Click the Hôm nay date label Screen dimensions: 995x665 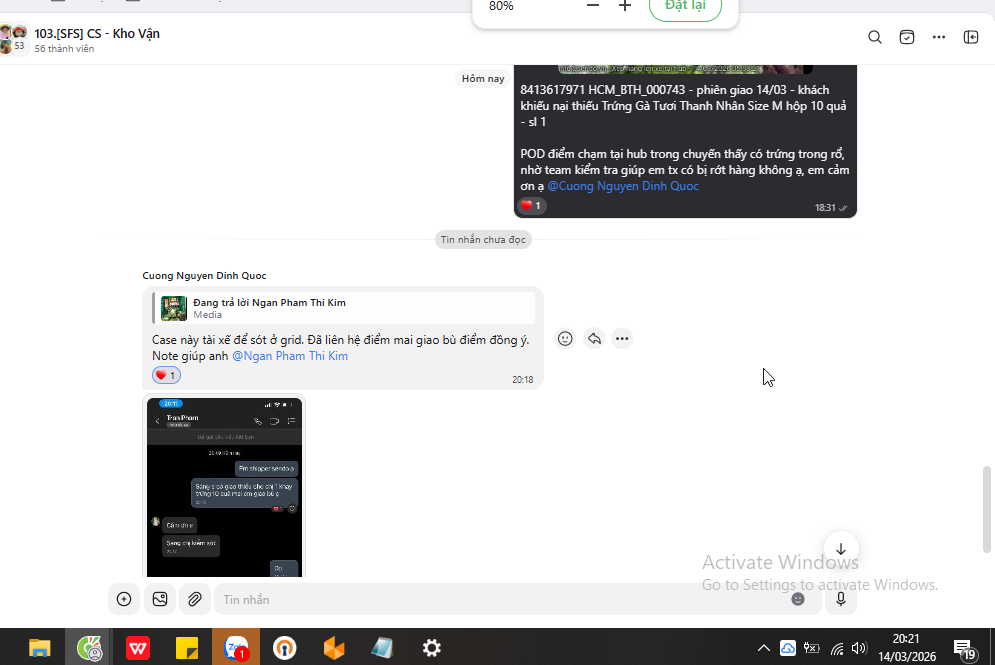click(x=483, y=79)
